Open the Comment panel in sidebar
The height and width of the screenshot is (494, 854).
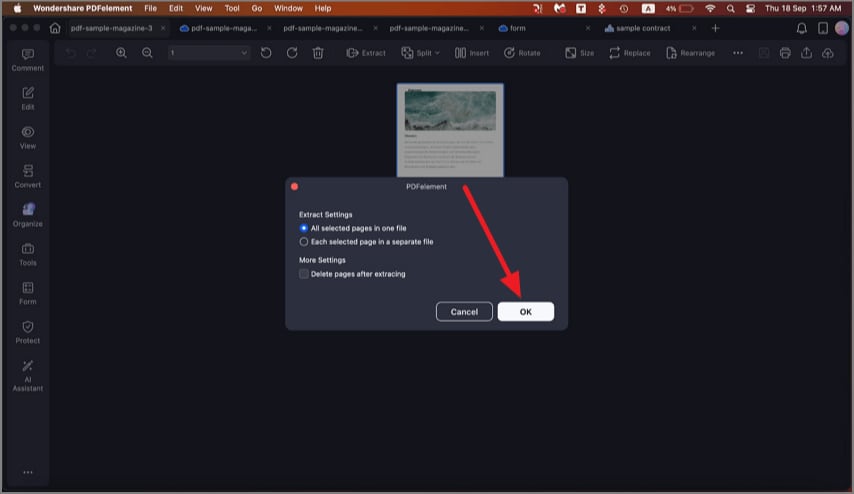[x=28, y=60]
